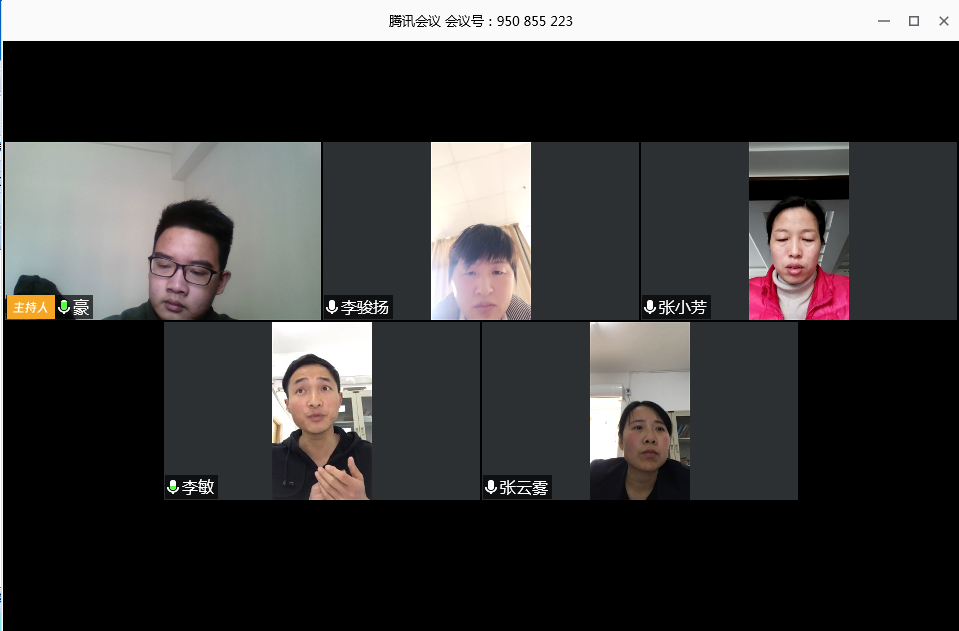Viewport: 959px width, 631px height.
Task: Select the name label 李敏
Action: (x=198, y=487)
